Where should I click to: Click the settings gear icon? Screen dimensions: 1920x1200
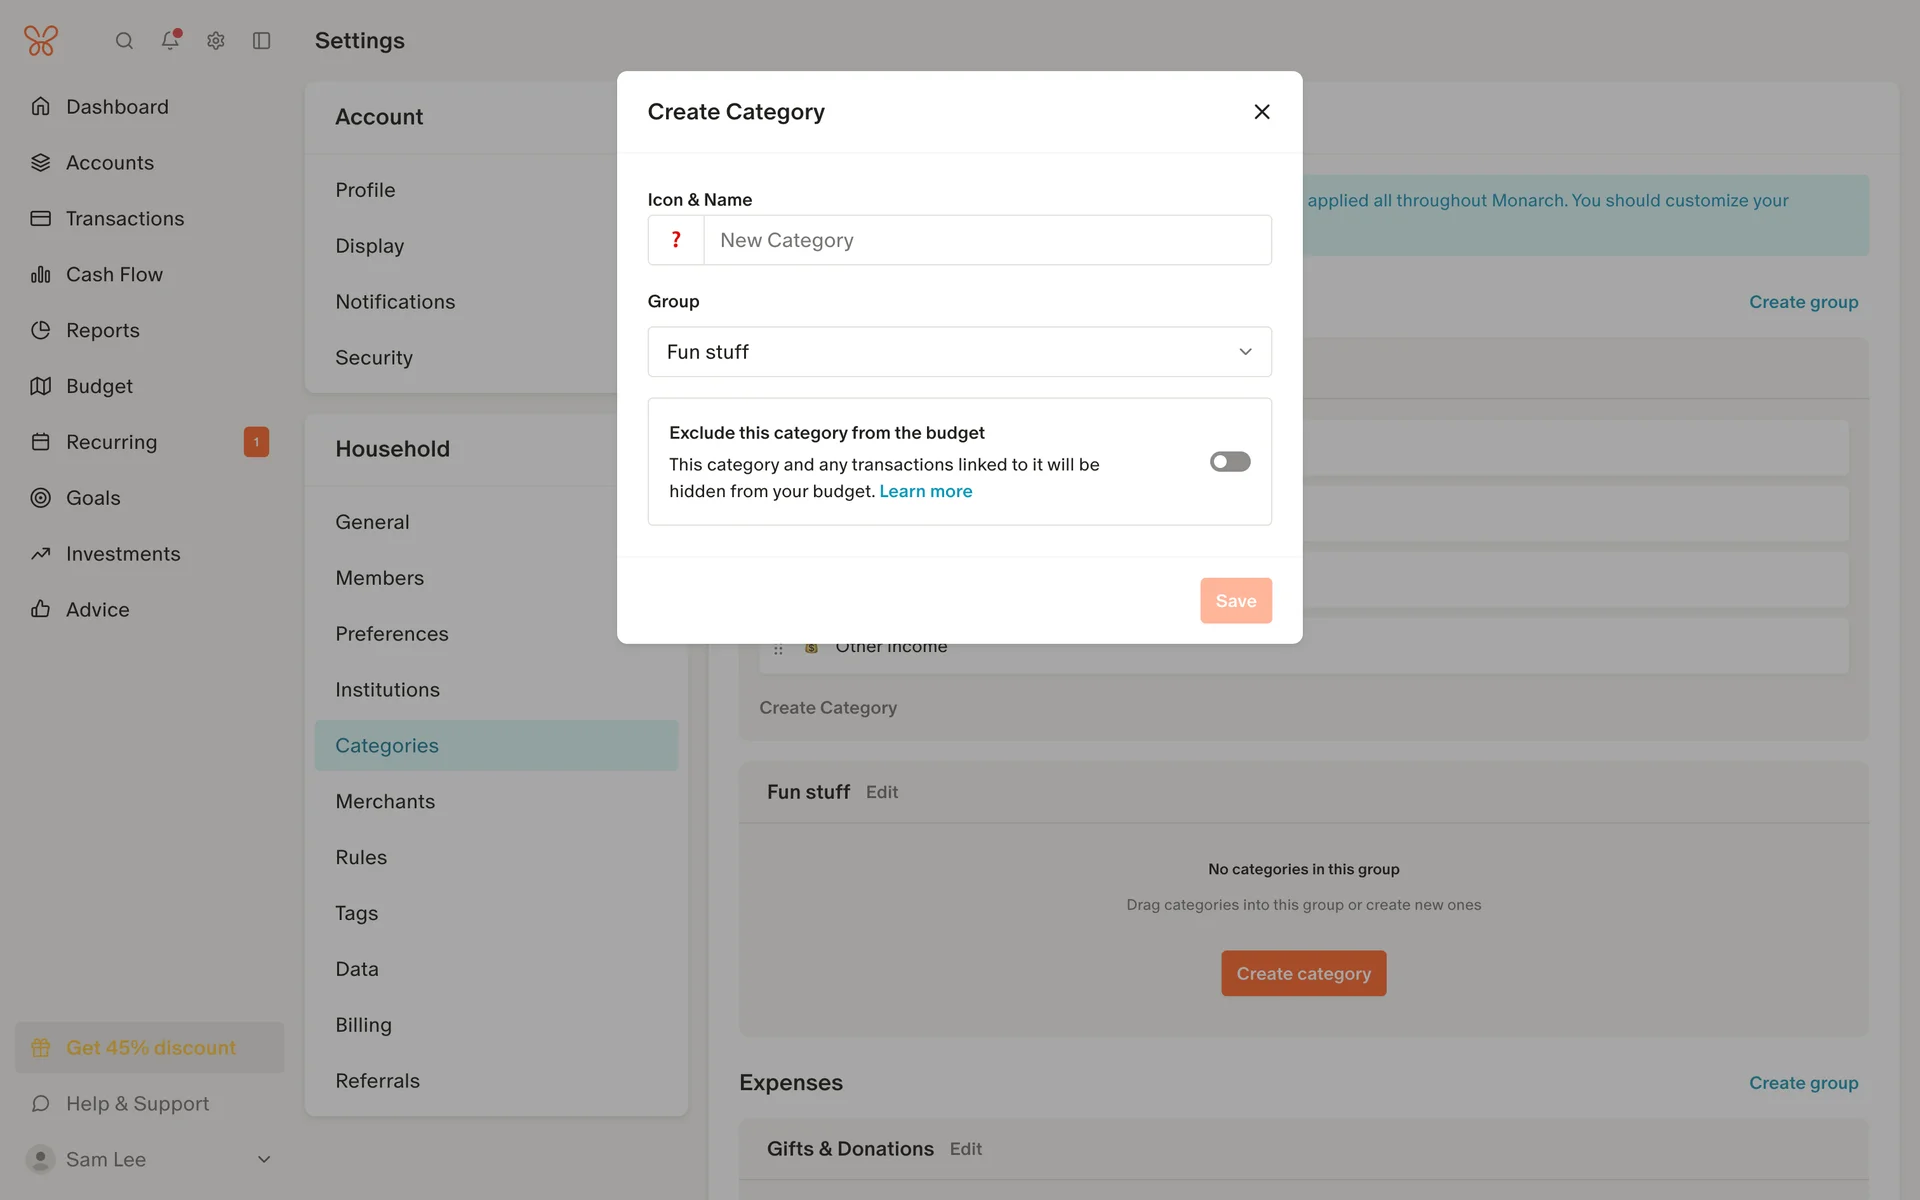coord(216,41)
